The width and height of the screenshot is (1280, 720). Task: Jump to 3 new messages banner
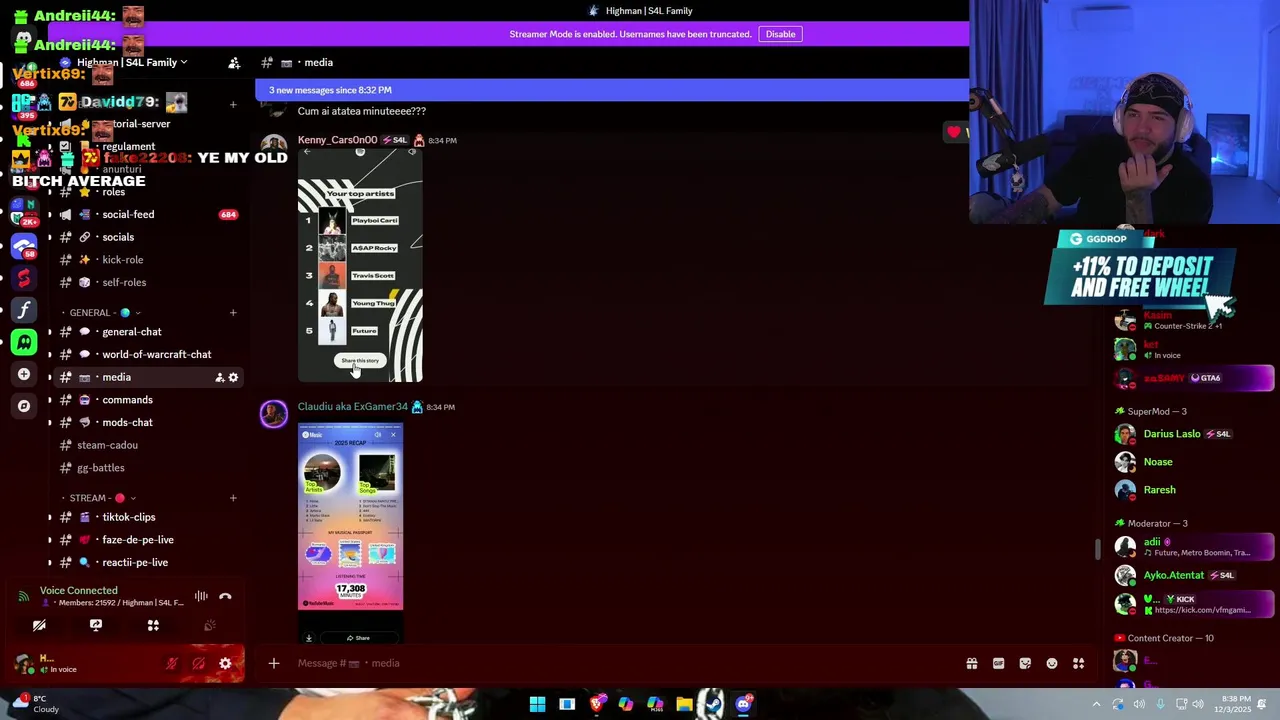tap(612, 90)
